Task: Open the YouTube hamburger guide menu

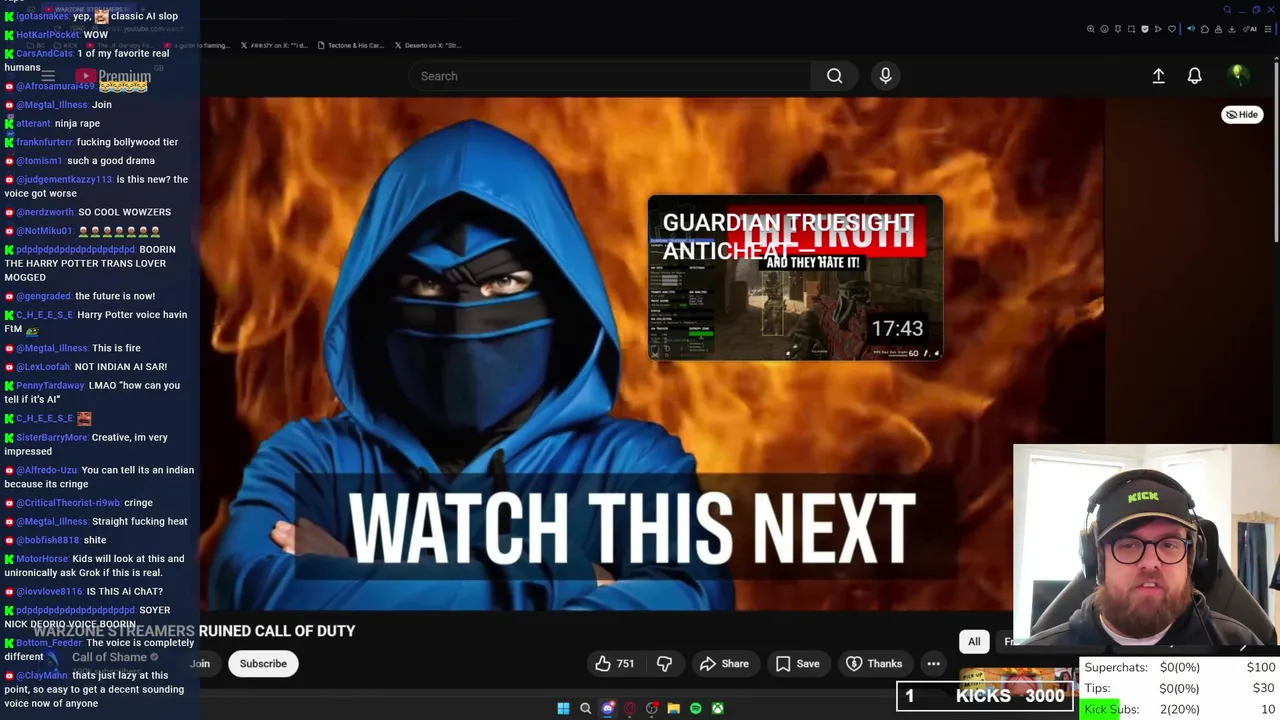Action: click(48, 76)
